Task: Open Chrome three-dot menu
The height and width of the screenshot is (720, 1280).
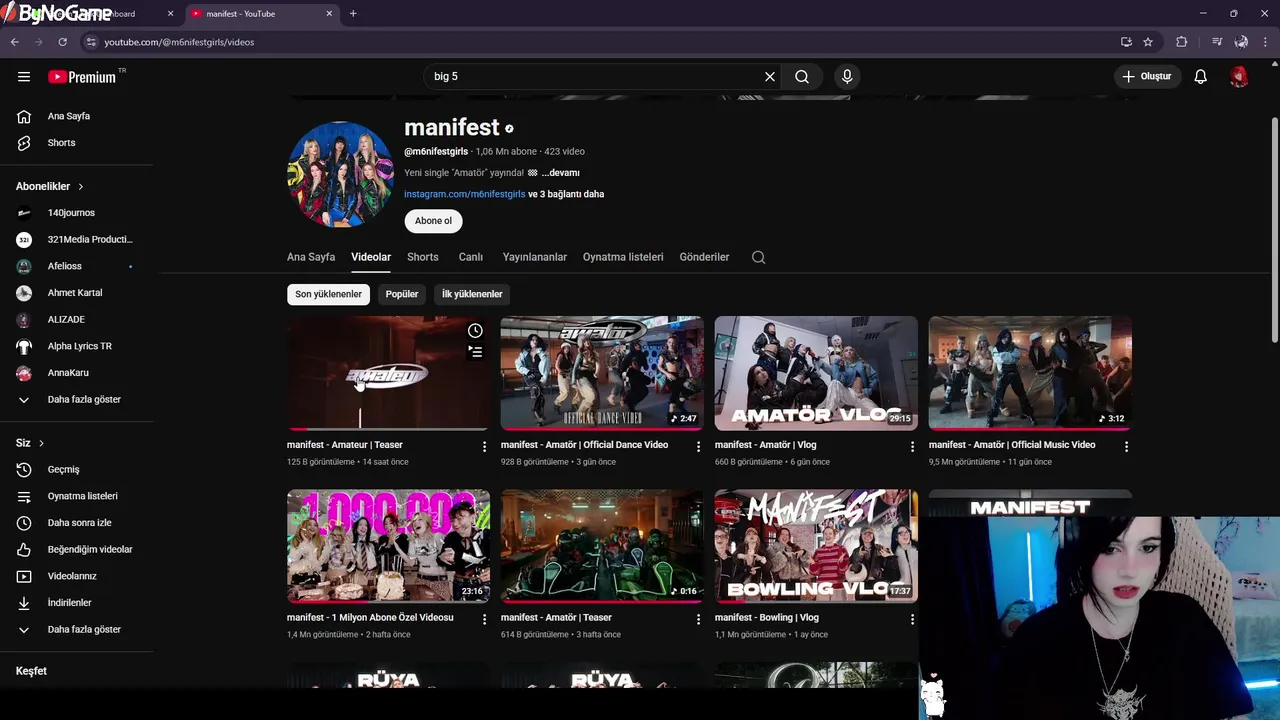Action: (x=1267, y=42)
